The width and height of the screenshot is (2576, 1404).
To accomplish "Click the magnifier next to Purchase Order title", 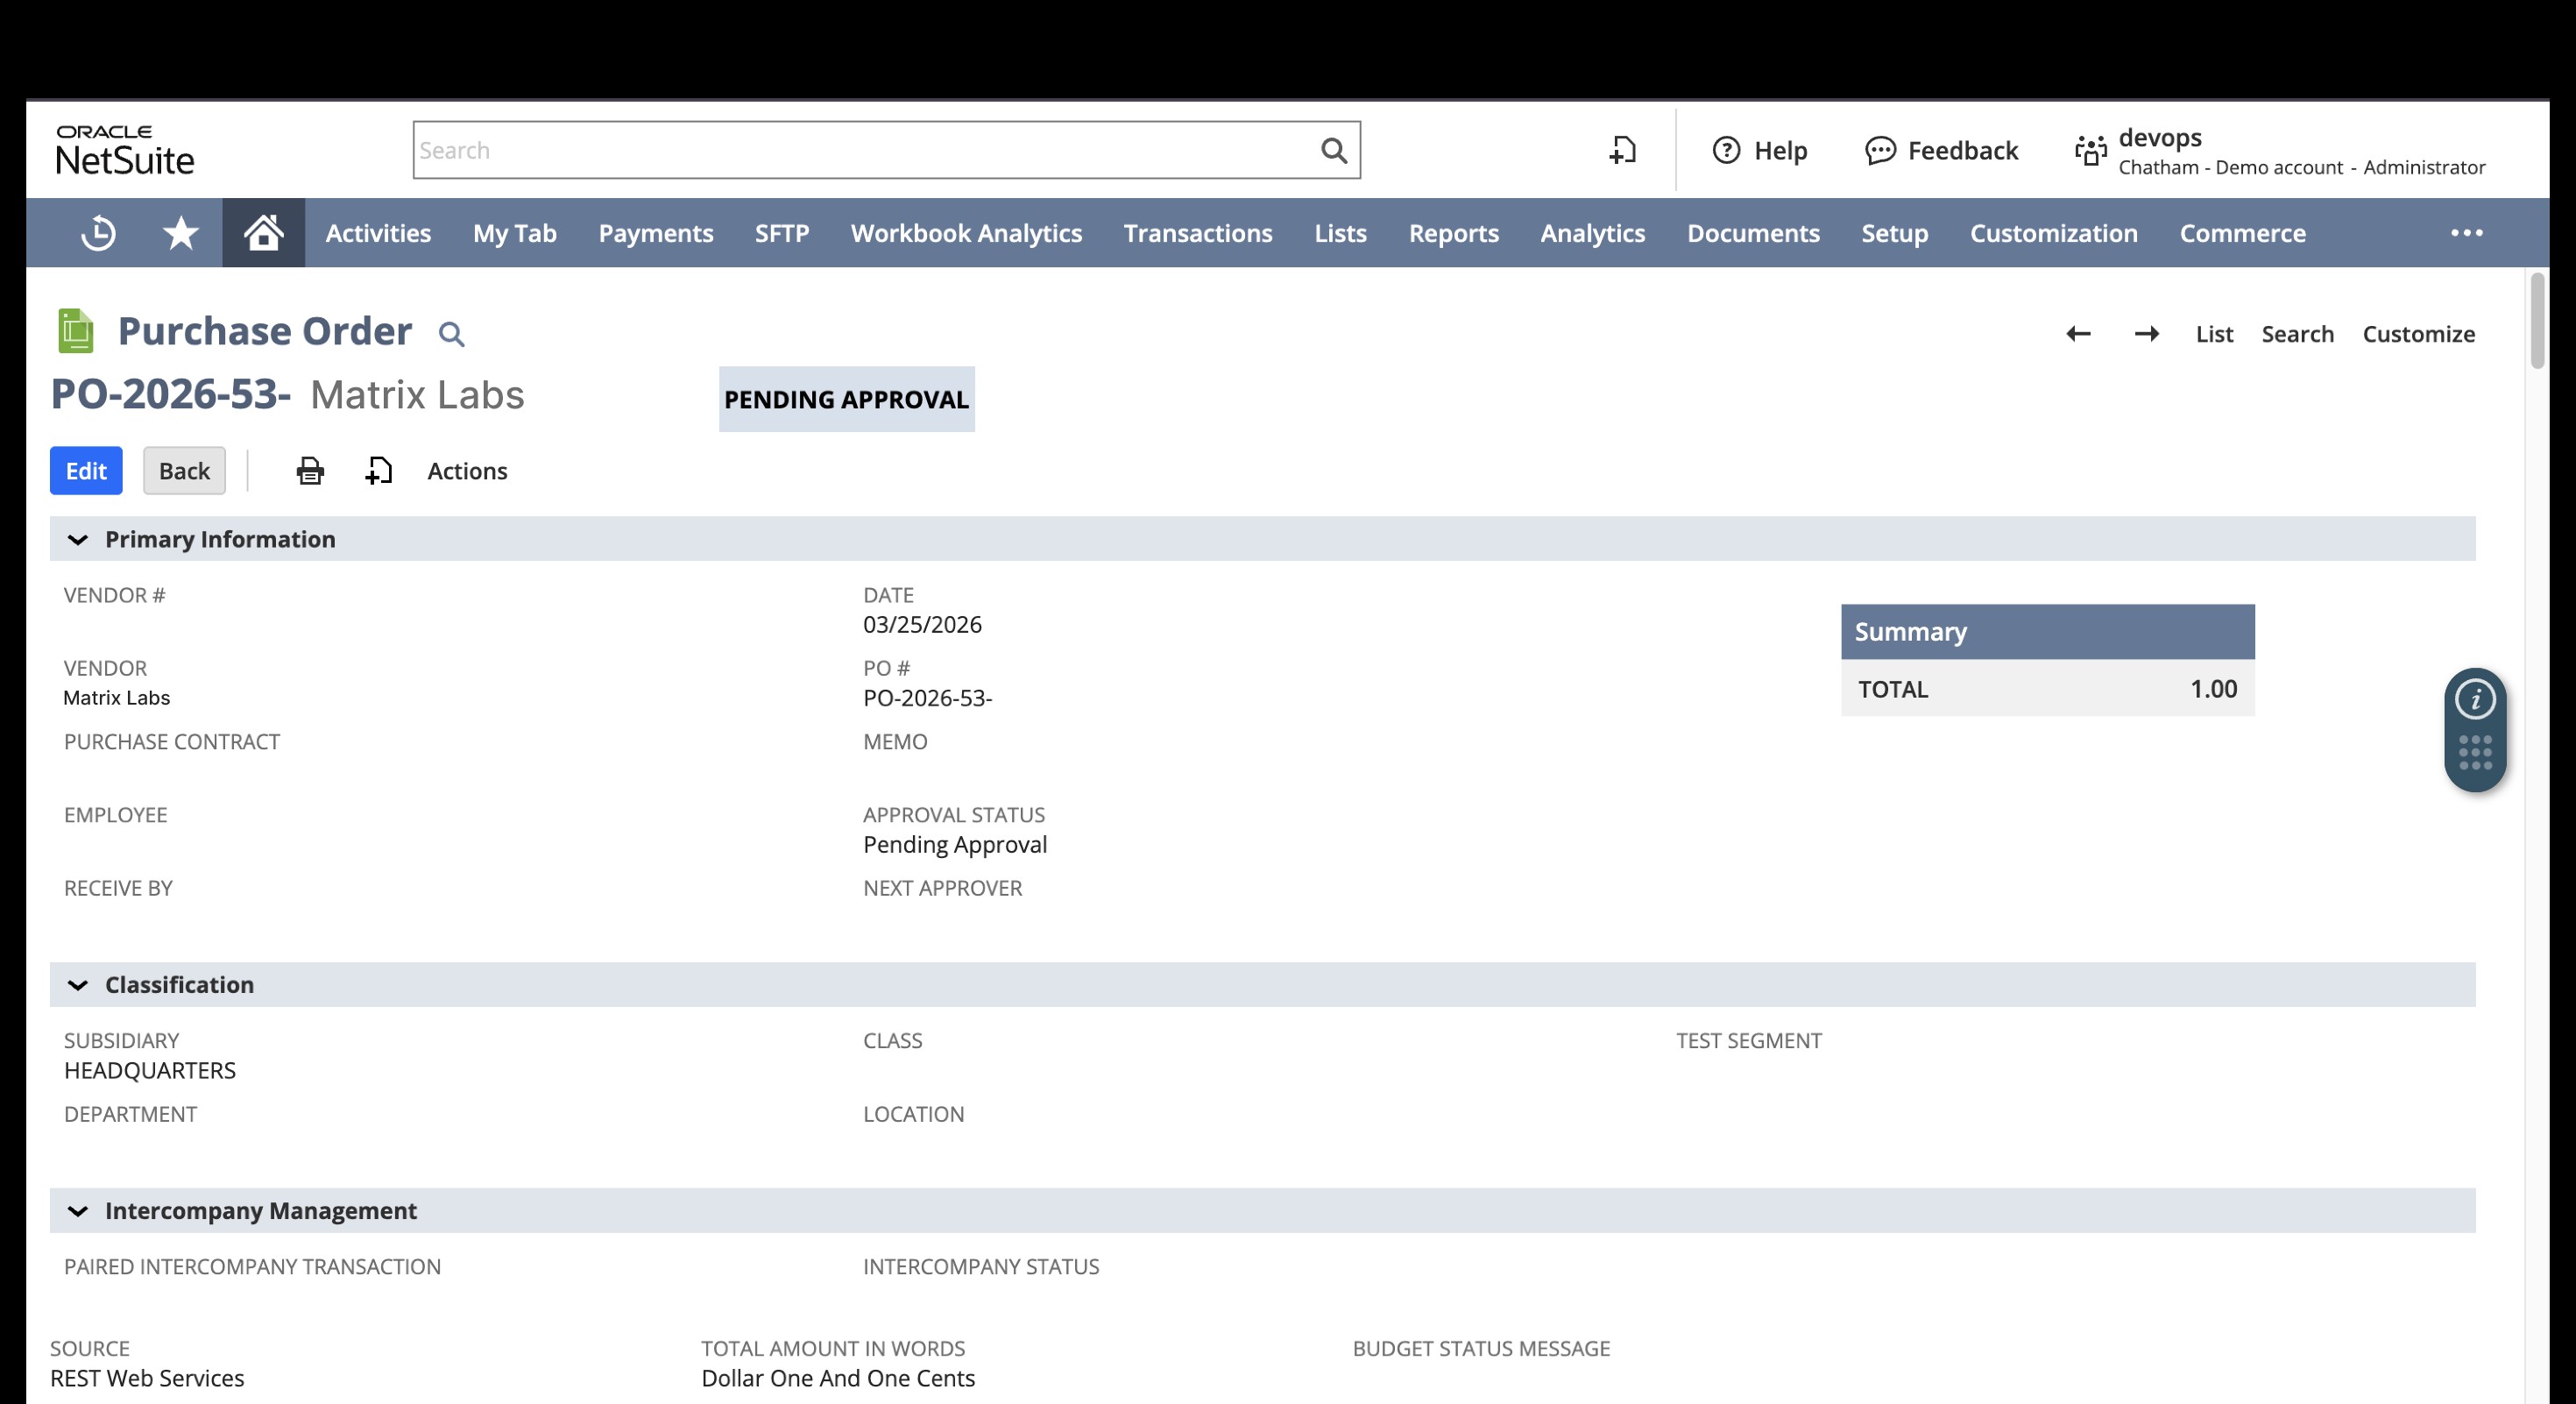I will click(x=452, y=334).
